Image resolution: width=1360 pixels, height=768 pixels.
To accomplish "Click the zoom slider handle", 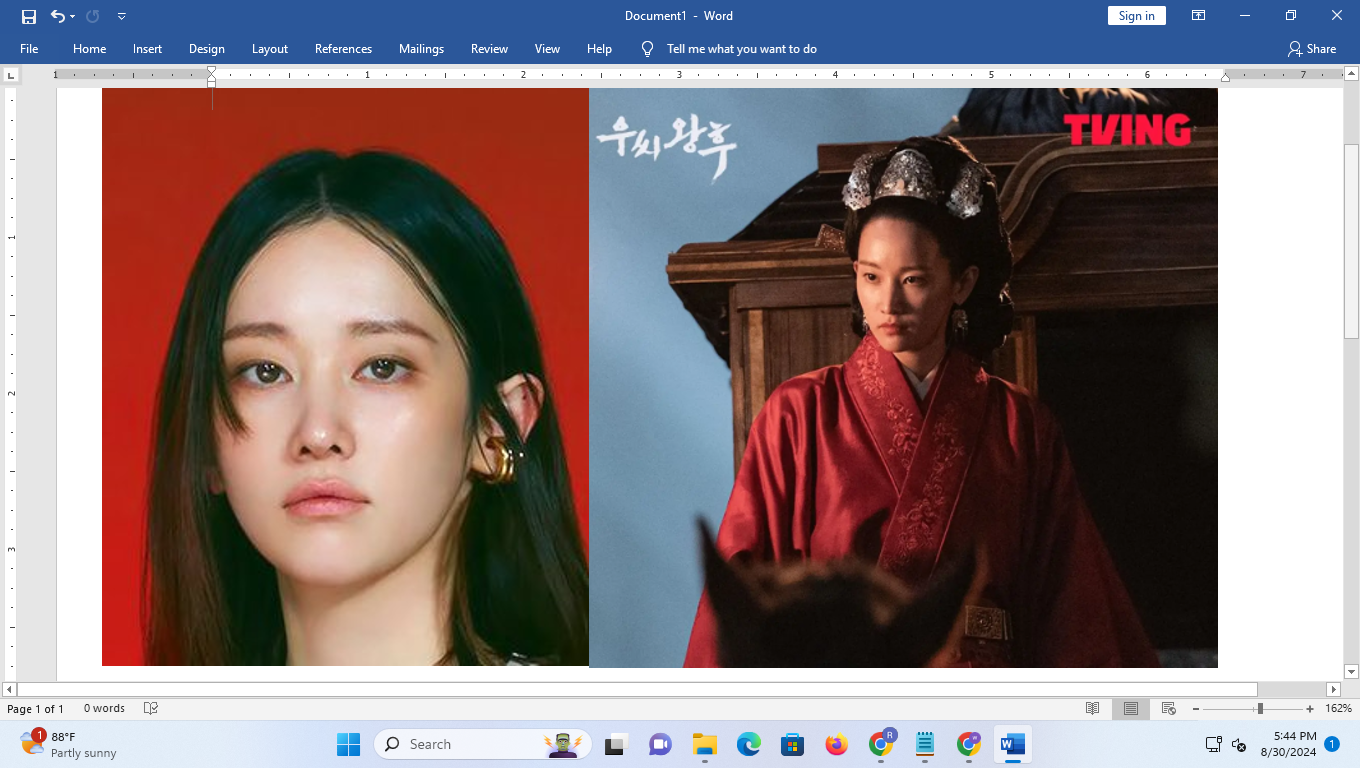I will click(1260, 709).
